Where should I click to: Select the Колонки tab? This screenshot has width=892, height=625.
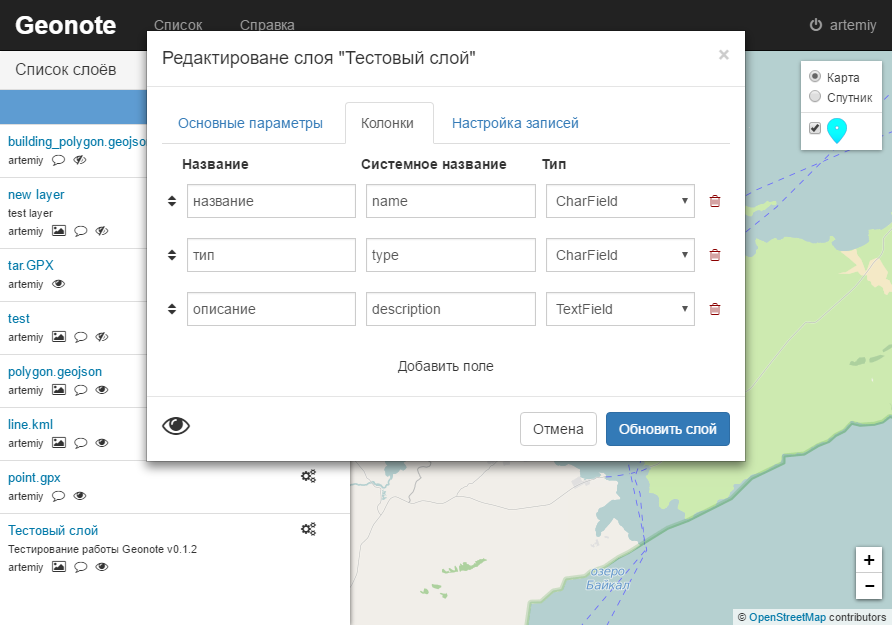(x=387, y=123)
